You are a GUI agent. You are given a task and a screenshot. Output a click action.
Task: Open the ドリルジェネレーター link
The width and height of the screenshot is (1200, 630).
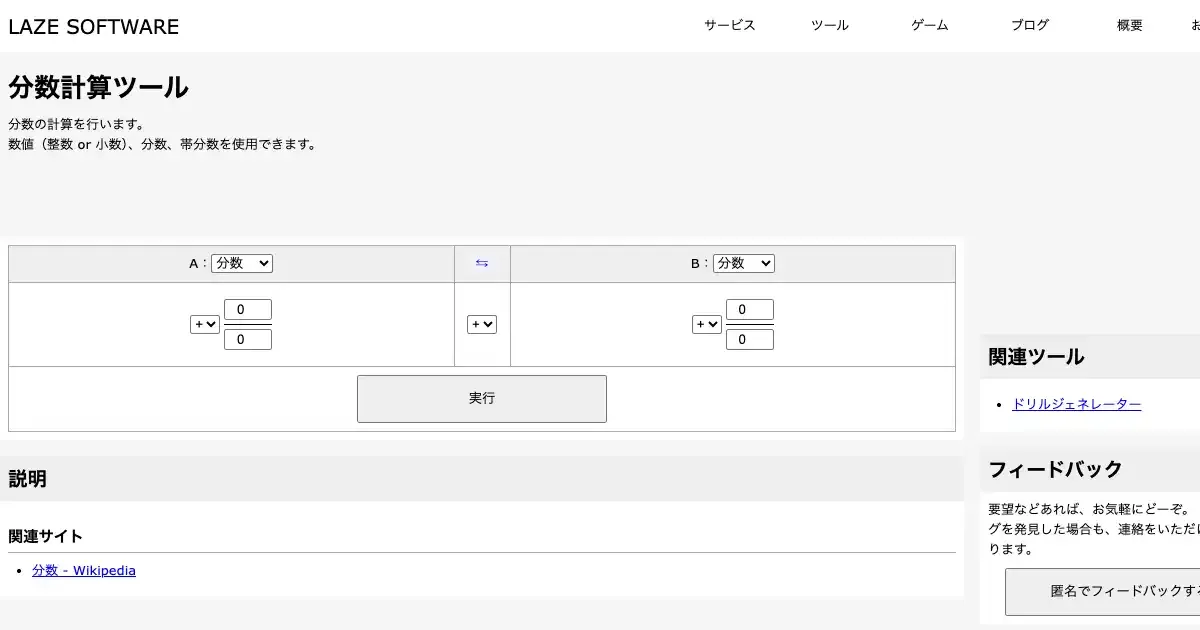[1077, 405]
